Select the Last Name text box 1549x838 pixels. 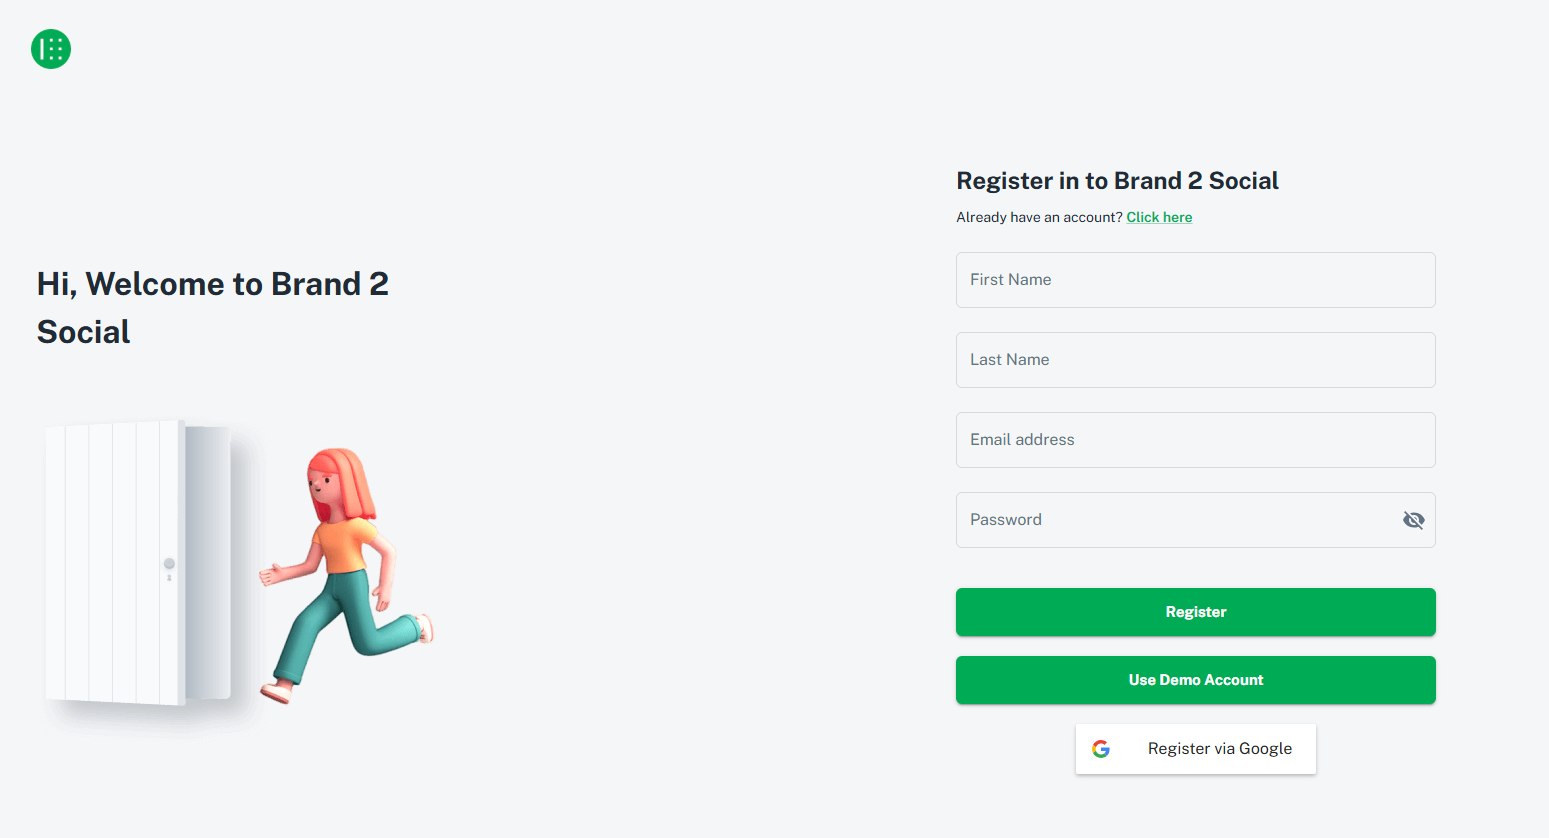[1195, 360]
